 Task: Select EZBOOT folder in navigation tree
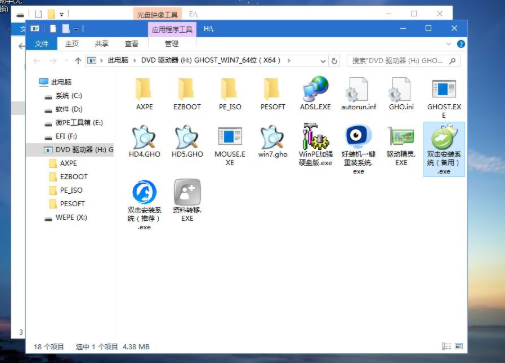[x=68, y=177]
